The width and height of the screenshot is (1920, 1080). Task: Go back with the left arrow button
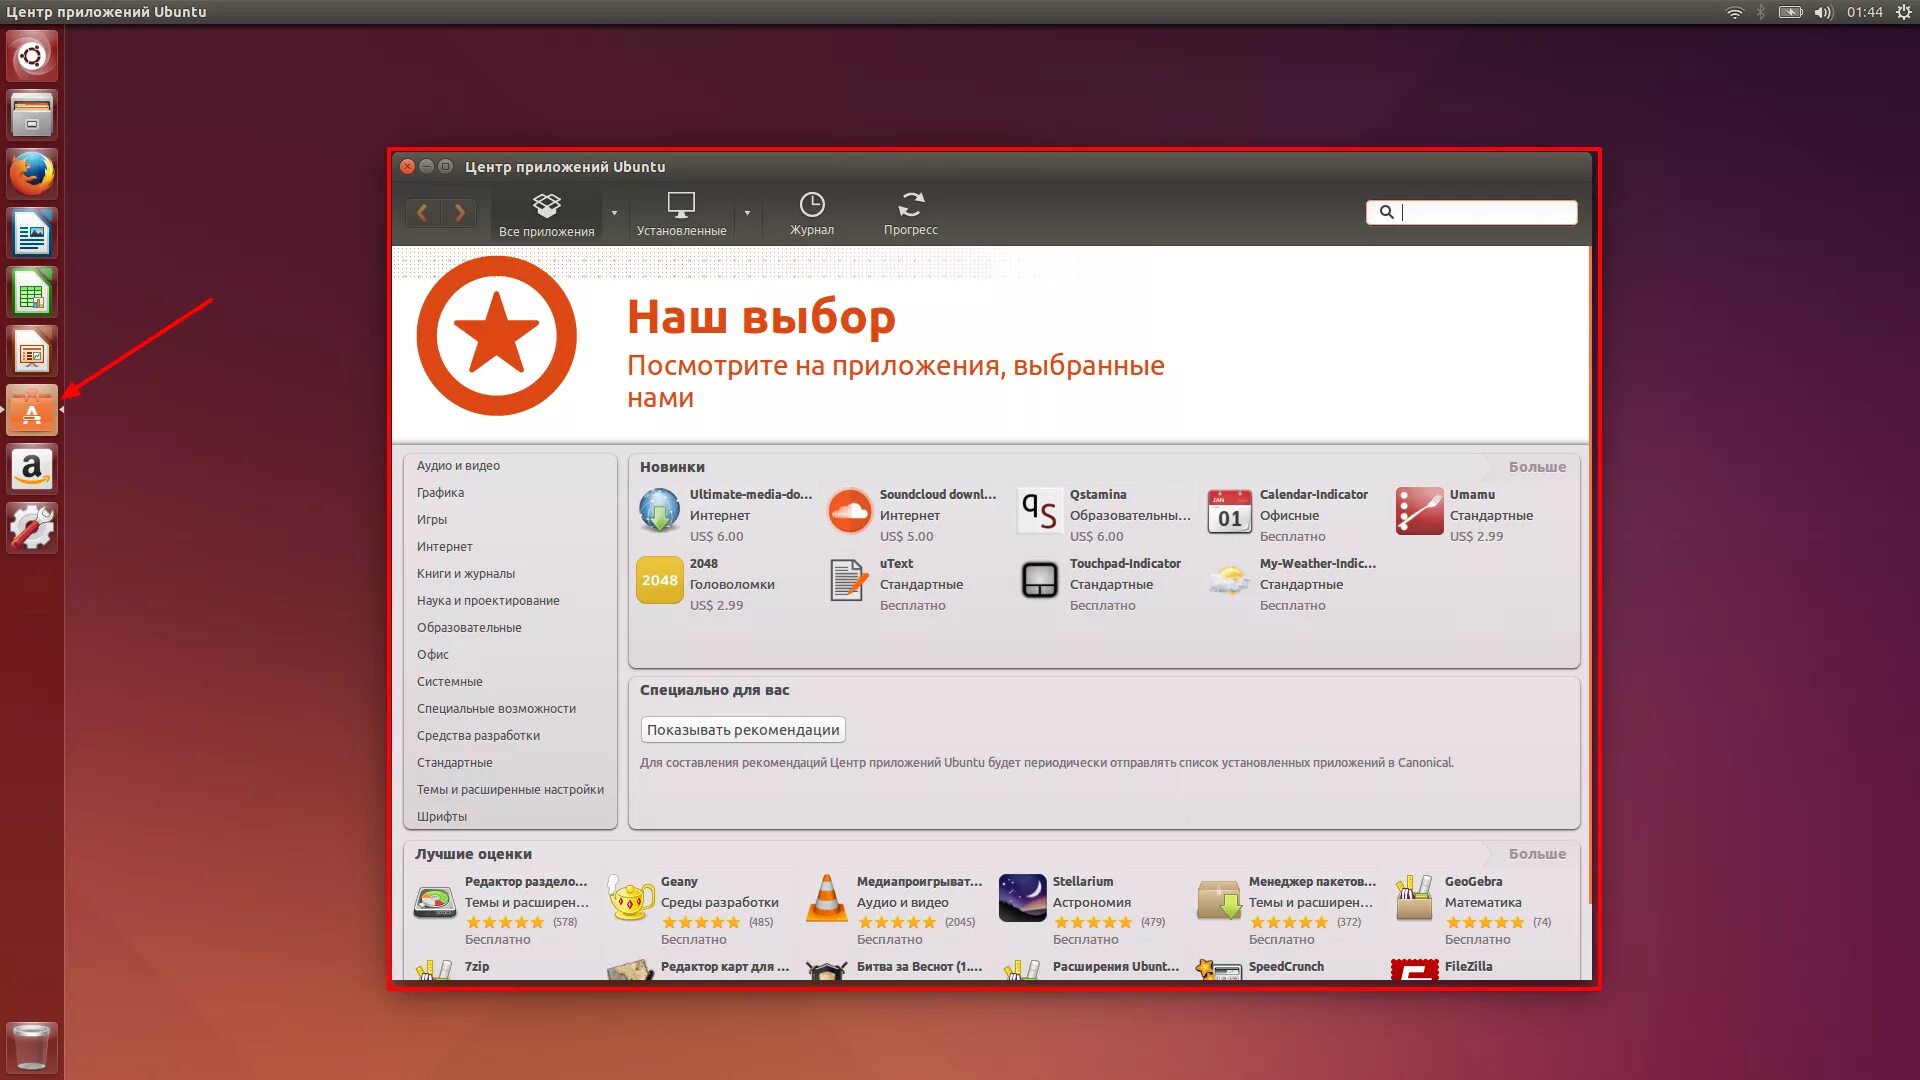(x=423, y=212)
